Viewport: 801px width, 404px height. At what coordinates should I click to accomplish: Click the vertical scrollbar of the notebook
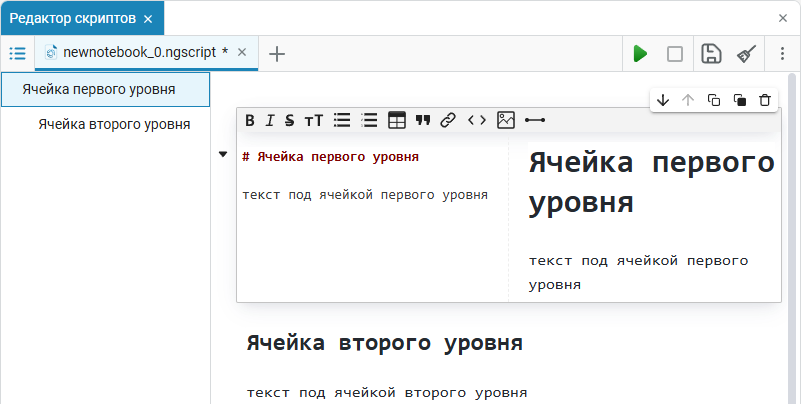792,238
